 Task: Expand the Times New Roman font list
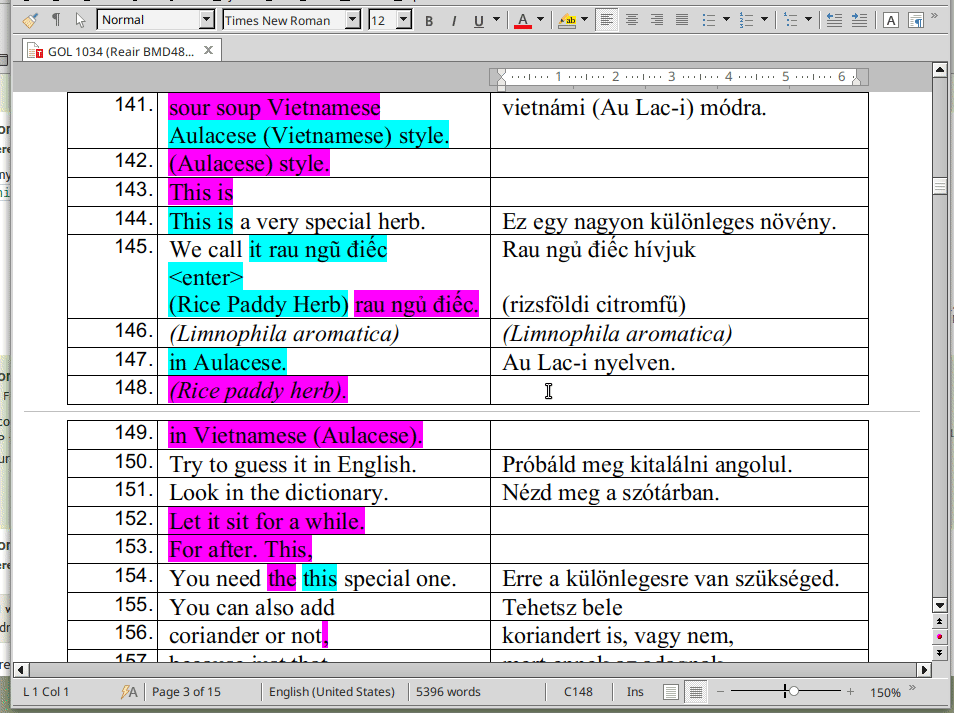(x=352, y=20)
